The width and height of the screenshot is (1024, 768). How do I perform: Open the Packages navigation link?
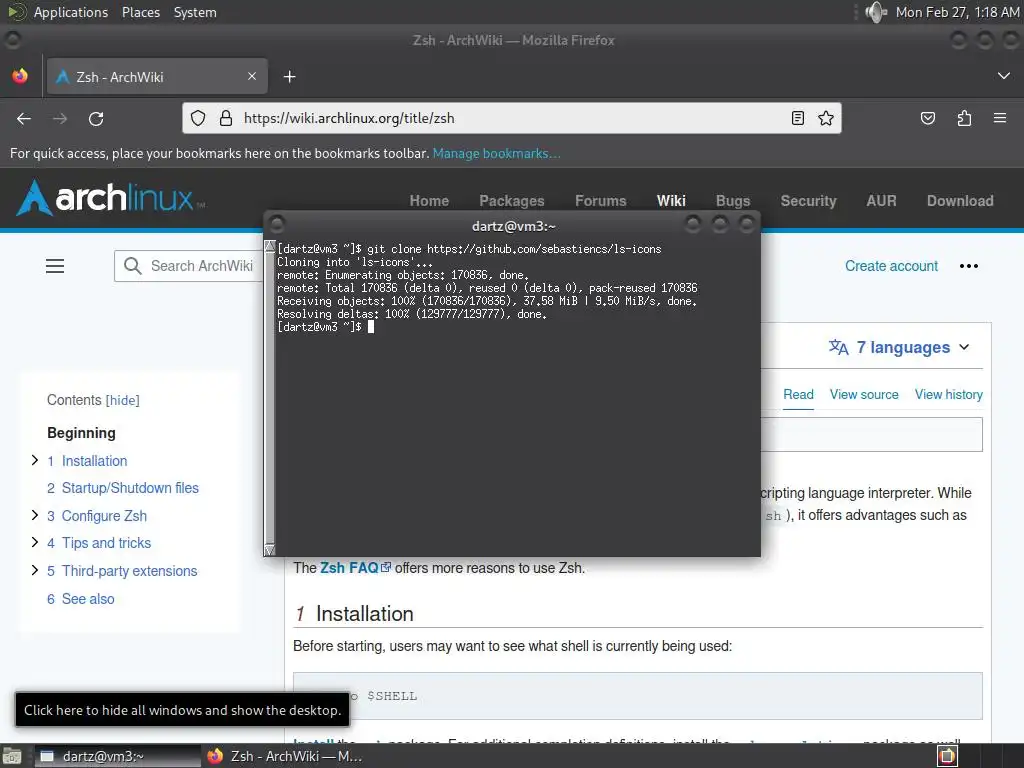[512, 200]
